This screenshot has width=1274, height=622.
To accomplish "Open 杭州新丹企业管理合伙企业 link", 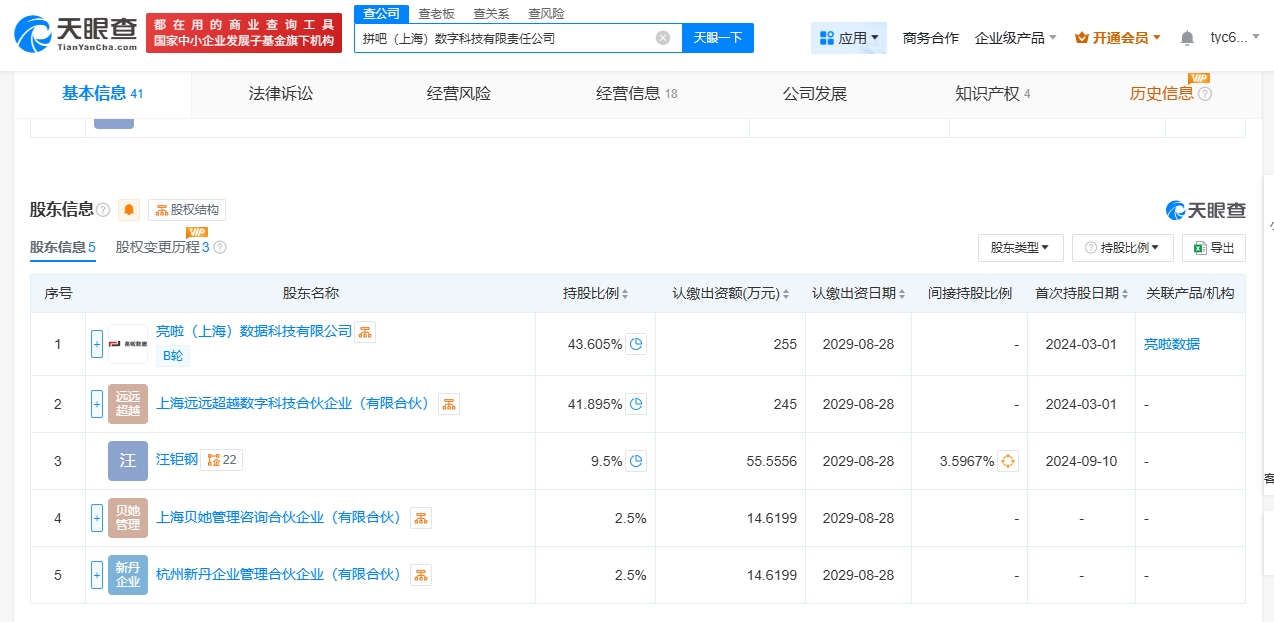I will click(x=280, y=574).
